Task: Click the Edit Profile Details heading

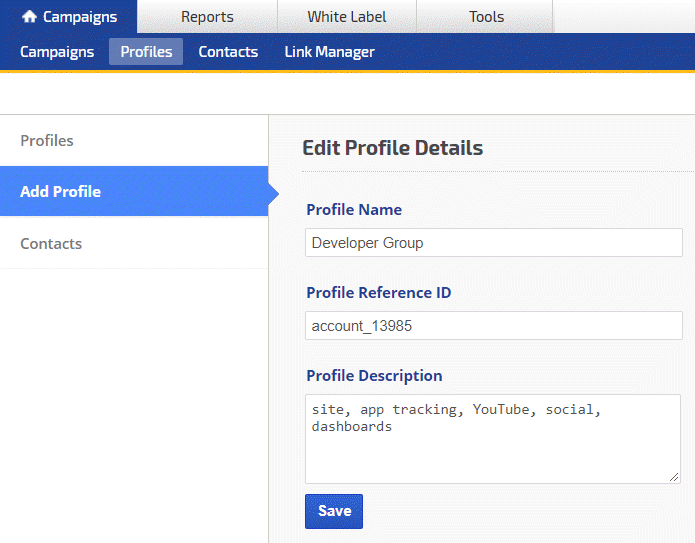Action: pyautogui.click(x=392, y=149)
